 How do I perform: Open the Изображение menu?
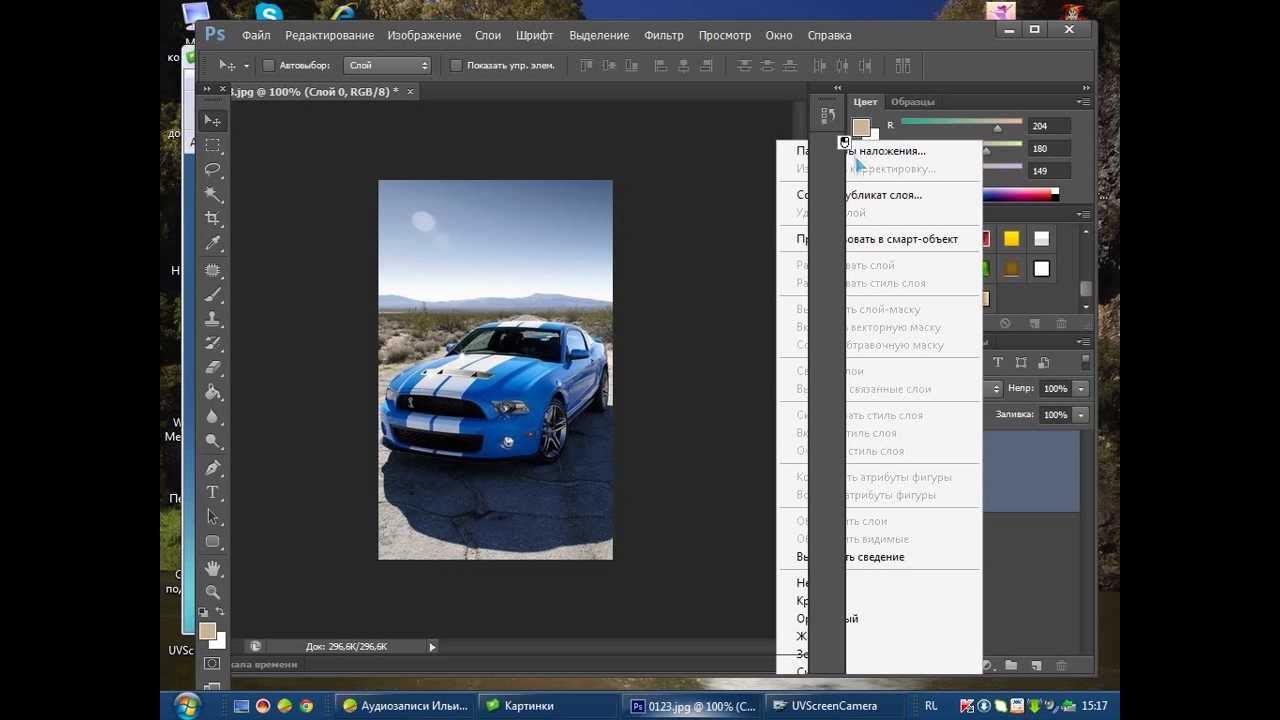tap(424, 35)
